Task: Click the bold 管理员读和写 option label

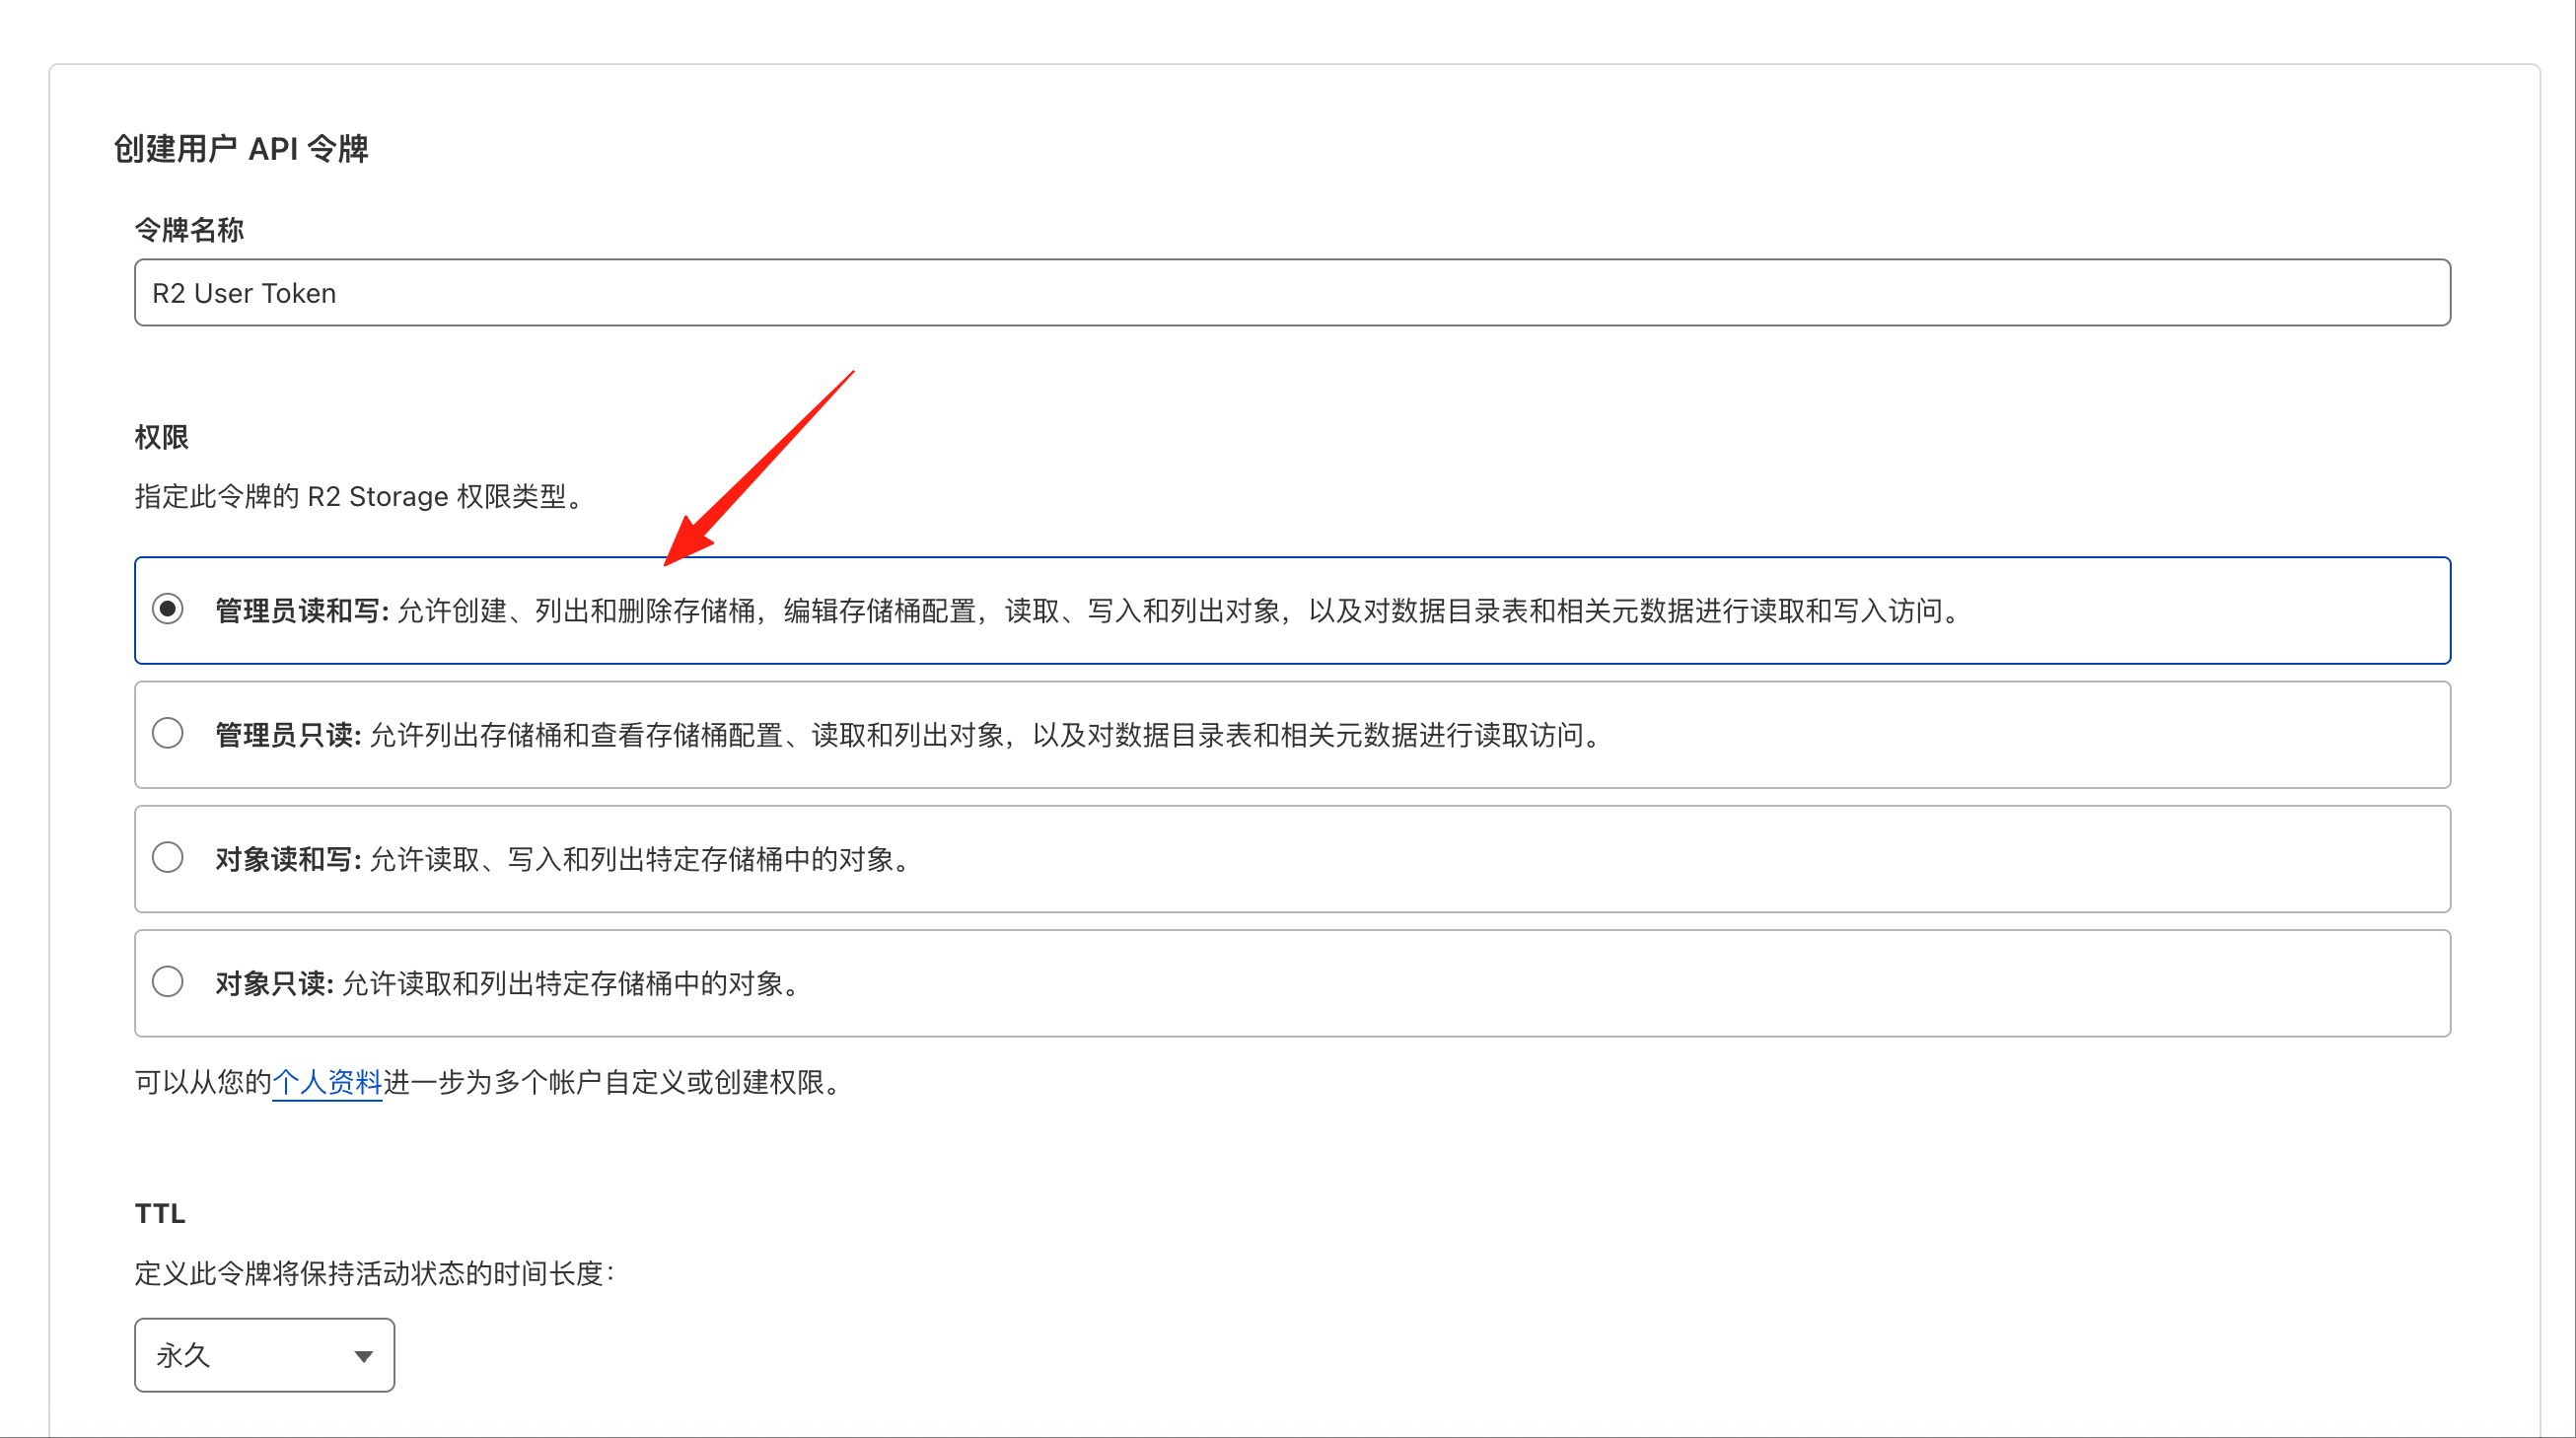Action: click(x=301, y=611)
